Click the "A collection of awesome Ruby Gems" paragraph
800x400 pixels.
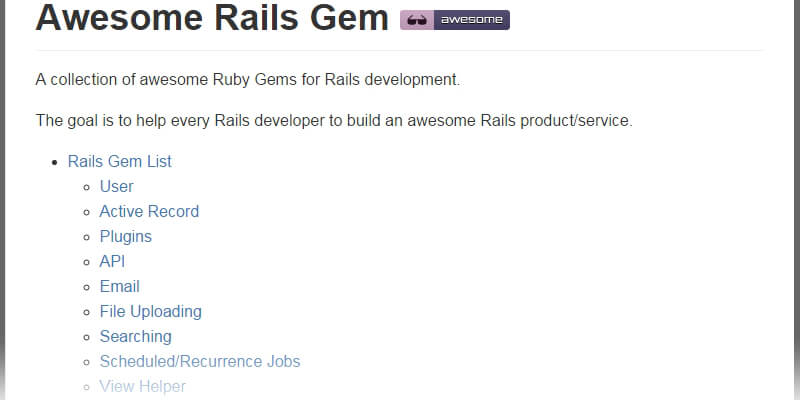click(x=247, y=79)
